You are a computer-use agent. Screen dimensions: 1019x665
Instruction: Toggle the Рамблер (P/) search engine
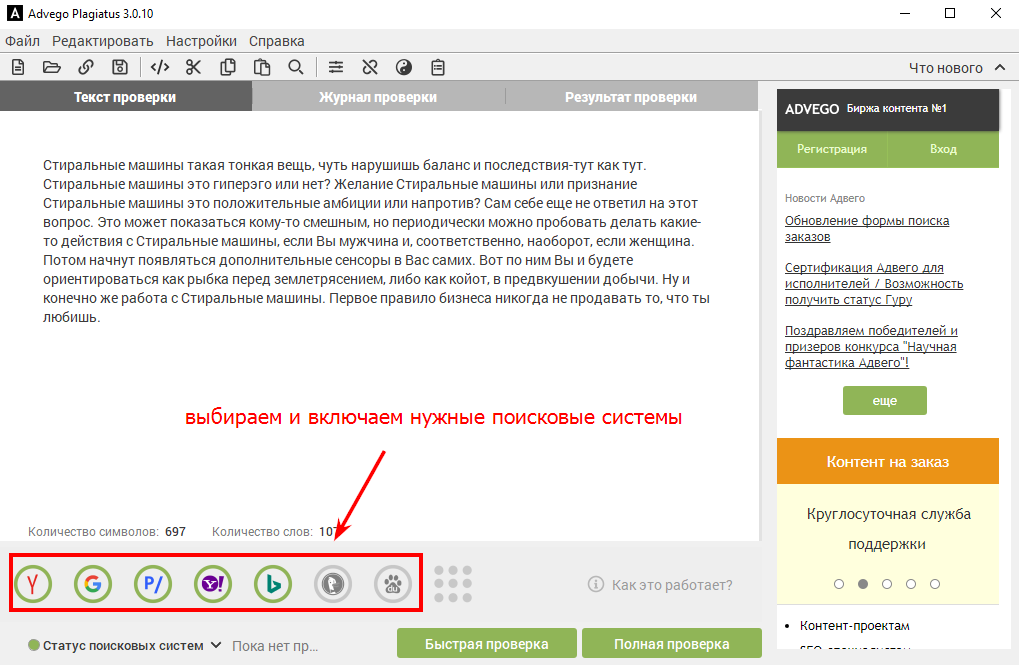pyautogui.click(x=153, y=584)
